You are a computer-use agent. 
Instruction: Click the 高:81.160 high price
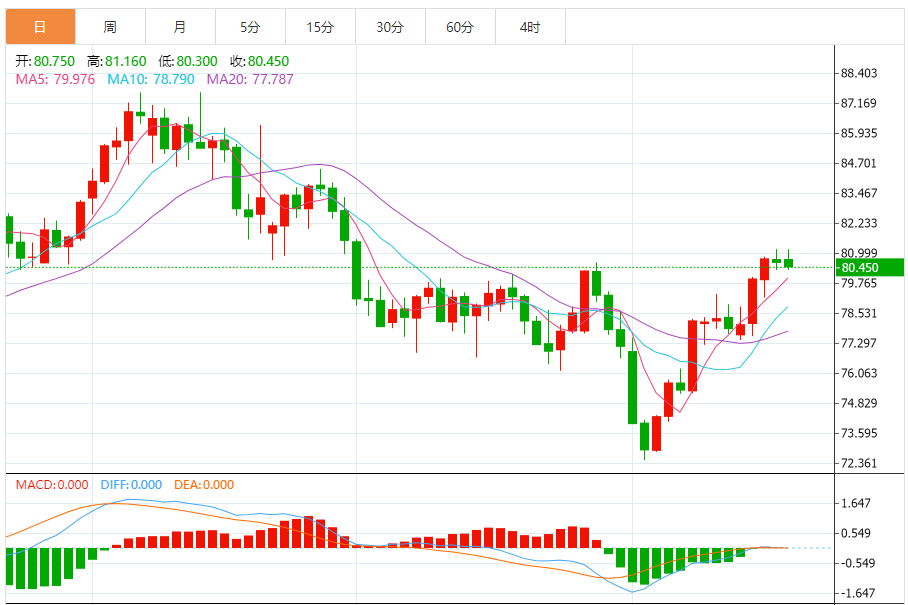116,61
